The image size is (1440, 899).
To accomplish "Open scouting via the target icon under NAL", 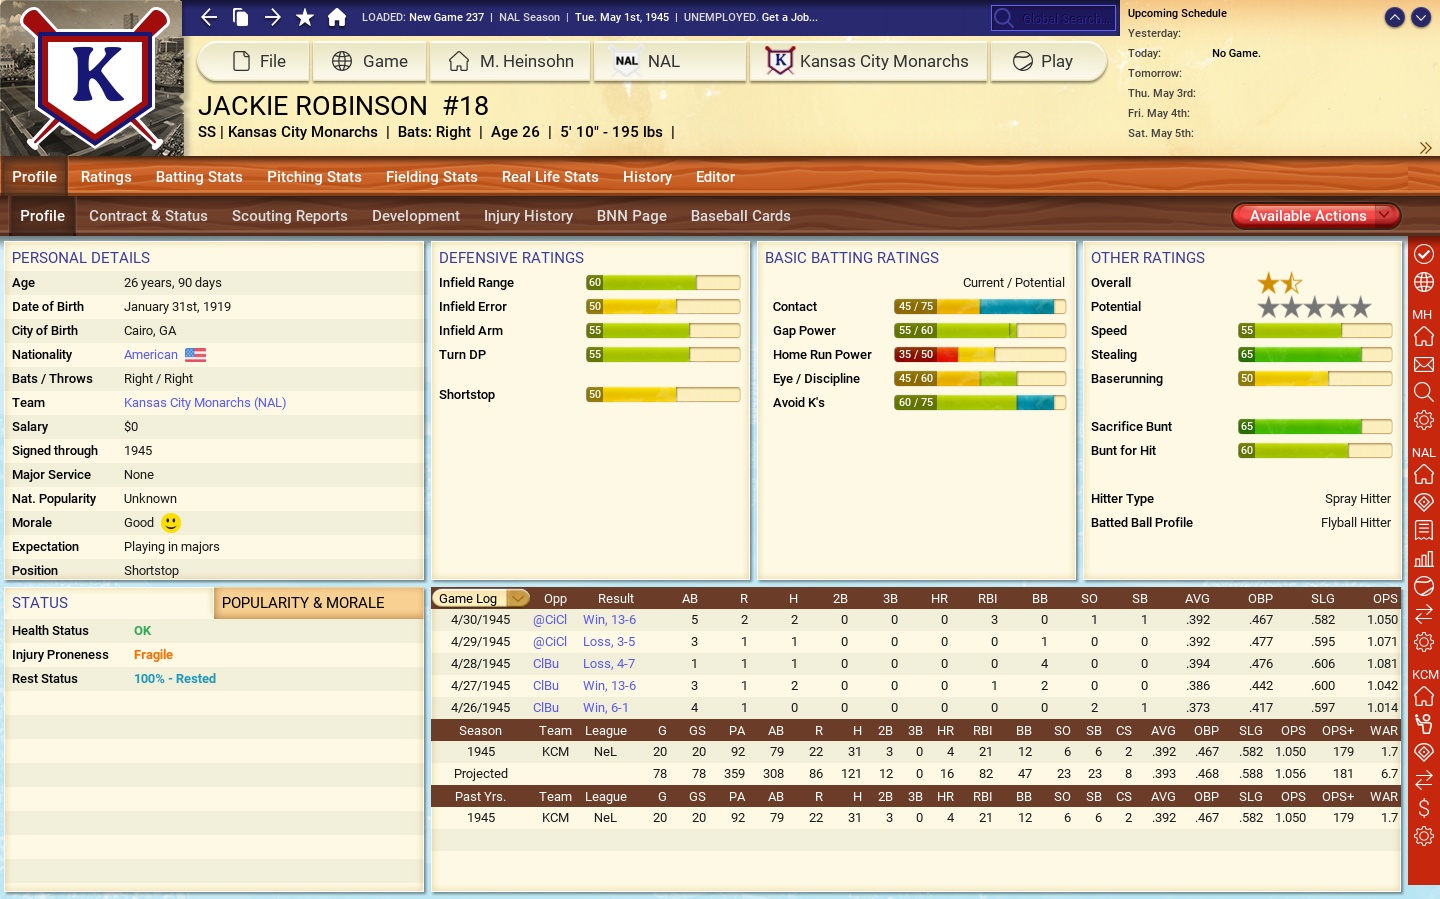I will (1424, 501).
